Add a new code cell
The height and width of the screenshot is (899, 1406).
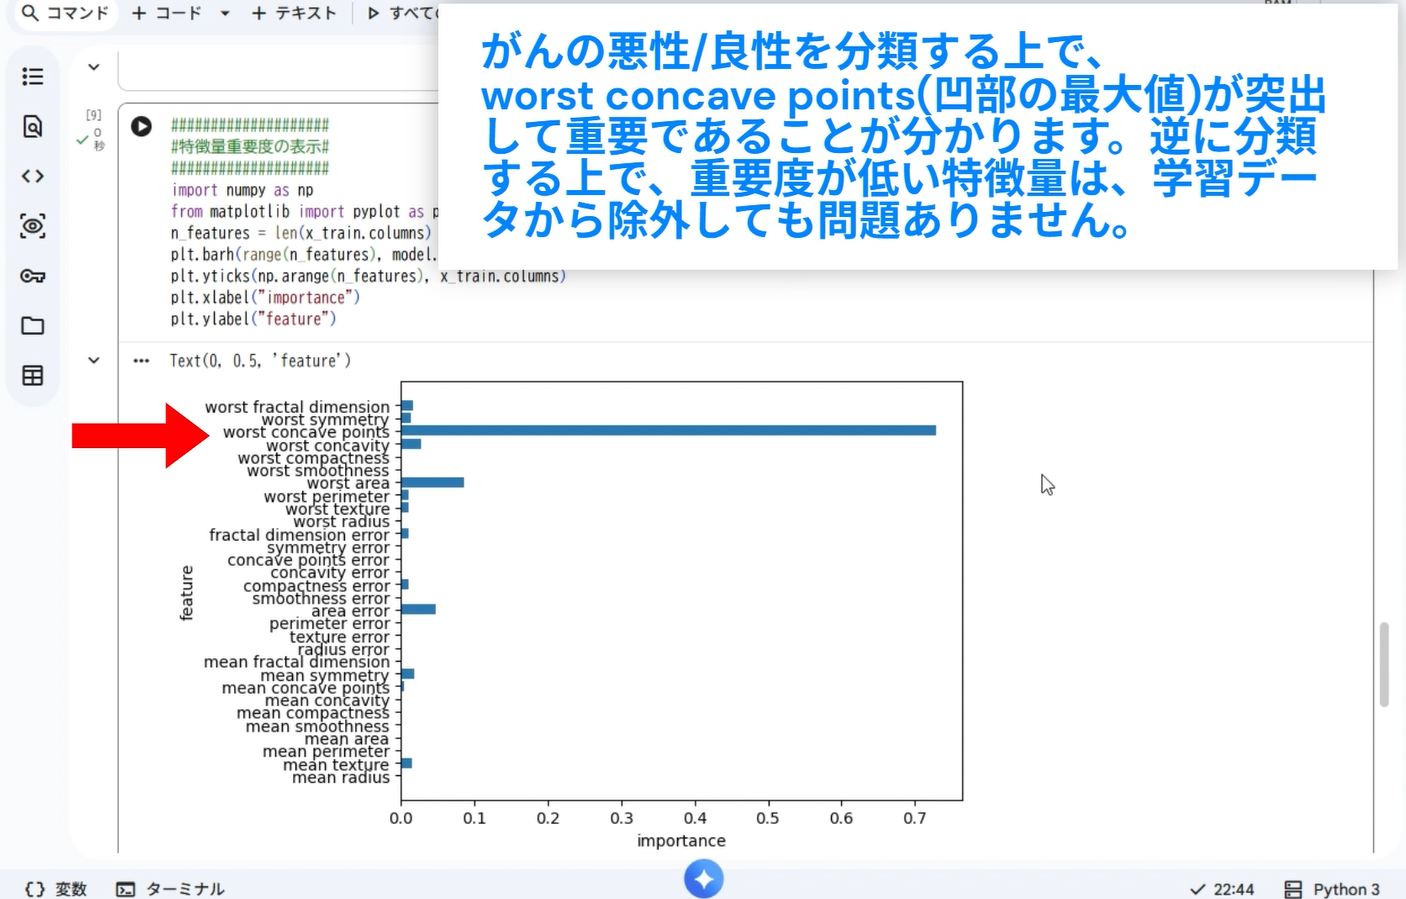pos(167,13)
